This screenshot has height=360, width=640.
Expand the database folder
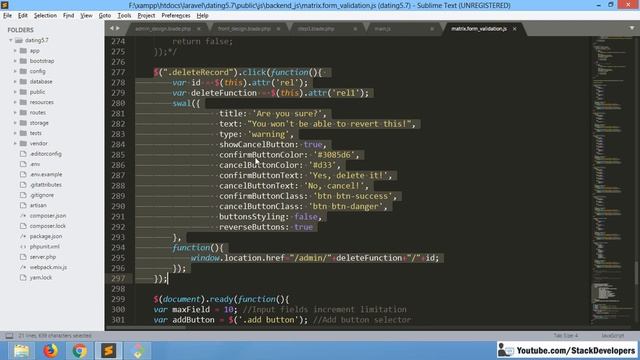[x=15, y=82]
